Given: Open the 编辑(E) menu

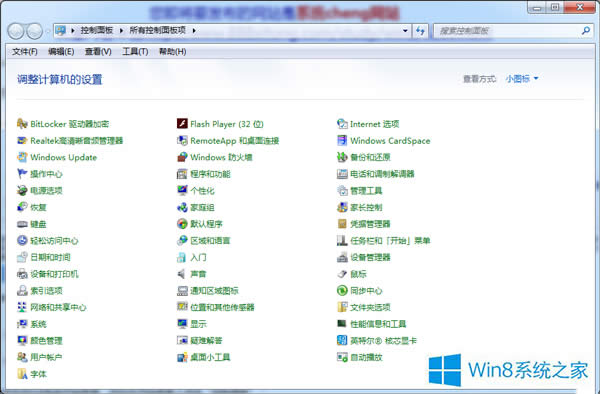Looking at the screenshot, I should click(61, 51).
